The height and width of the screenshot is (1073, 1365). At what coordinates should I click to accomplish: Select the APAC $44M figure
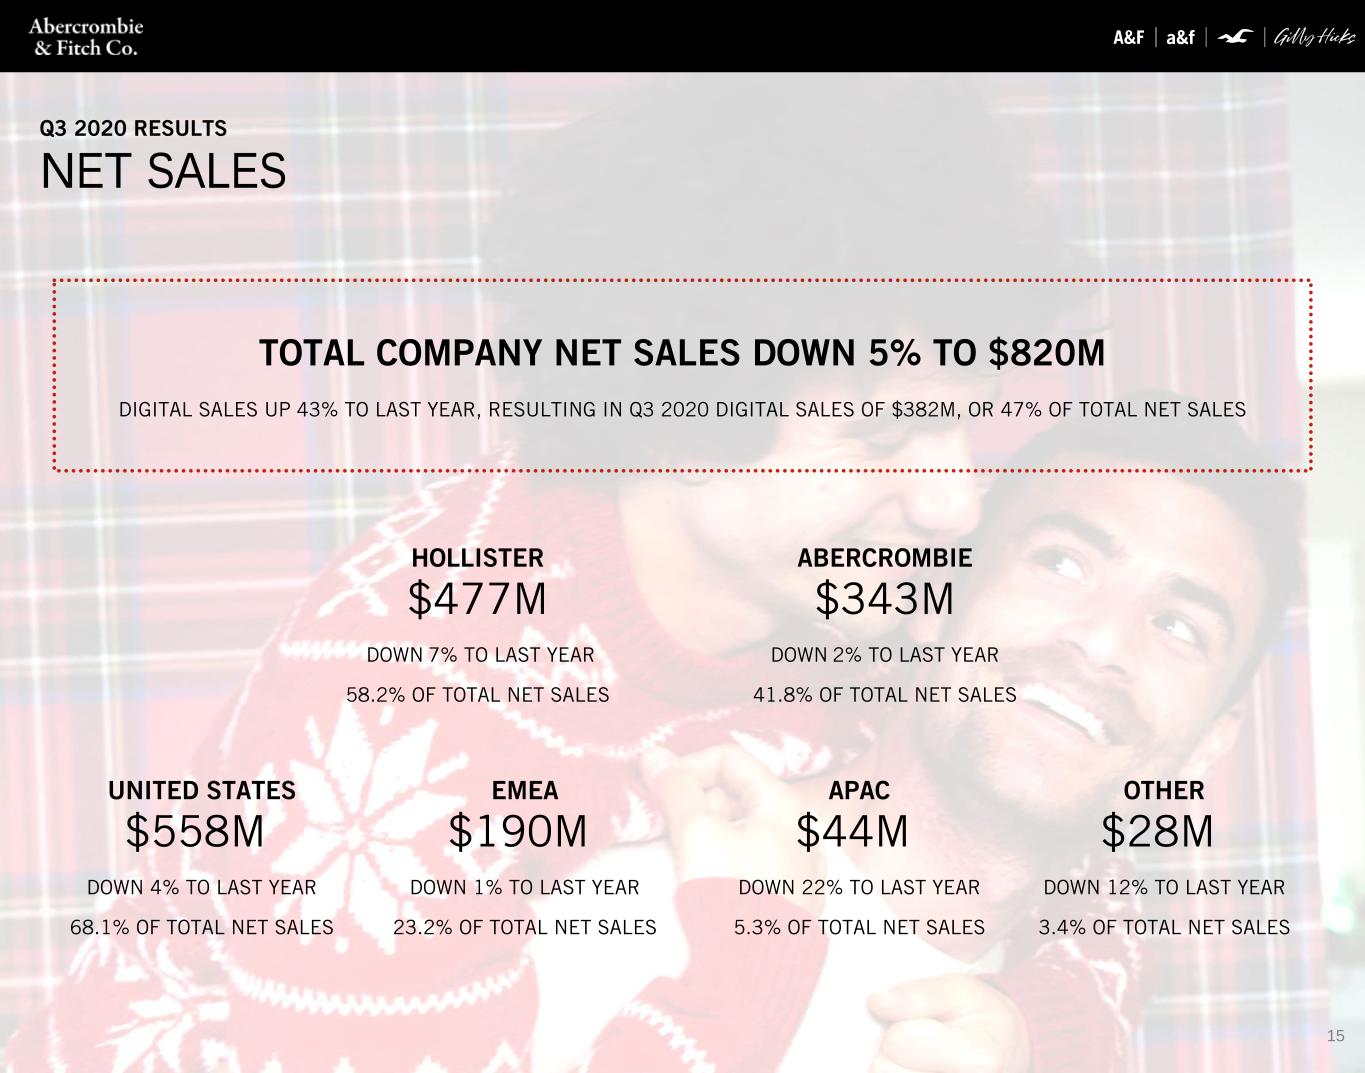point(852,831)
